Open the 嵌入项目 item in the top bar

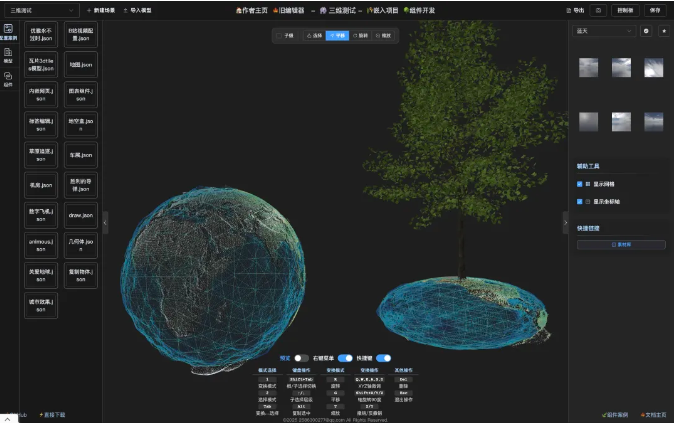[383, 10]
